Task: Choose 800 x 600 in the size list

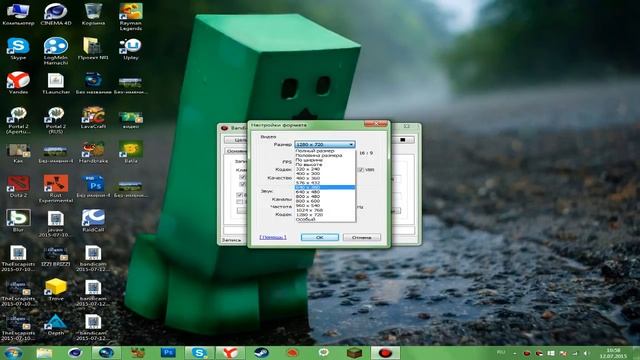Action: pos(325,201)
